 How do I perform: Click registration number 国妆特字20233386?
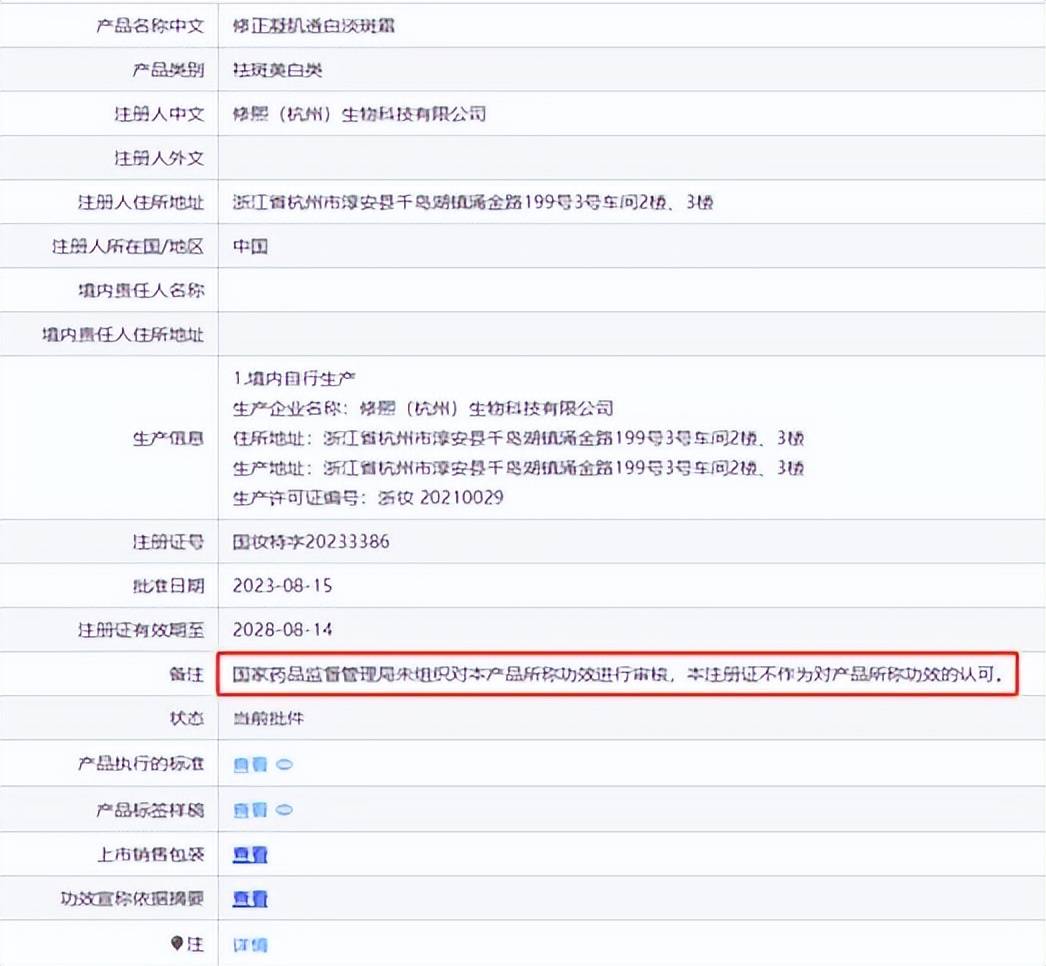click(x=311, y=542)
